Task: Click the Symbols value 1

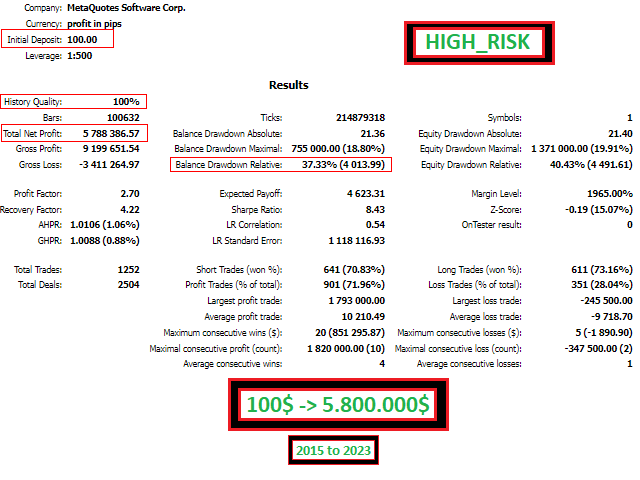Action: click(x=629, y=118)
